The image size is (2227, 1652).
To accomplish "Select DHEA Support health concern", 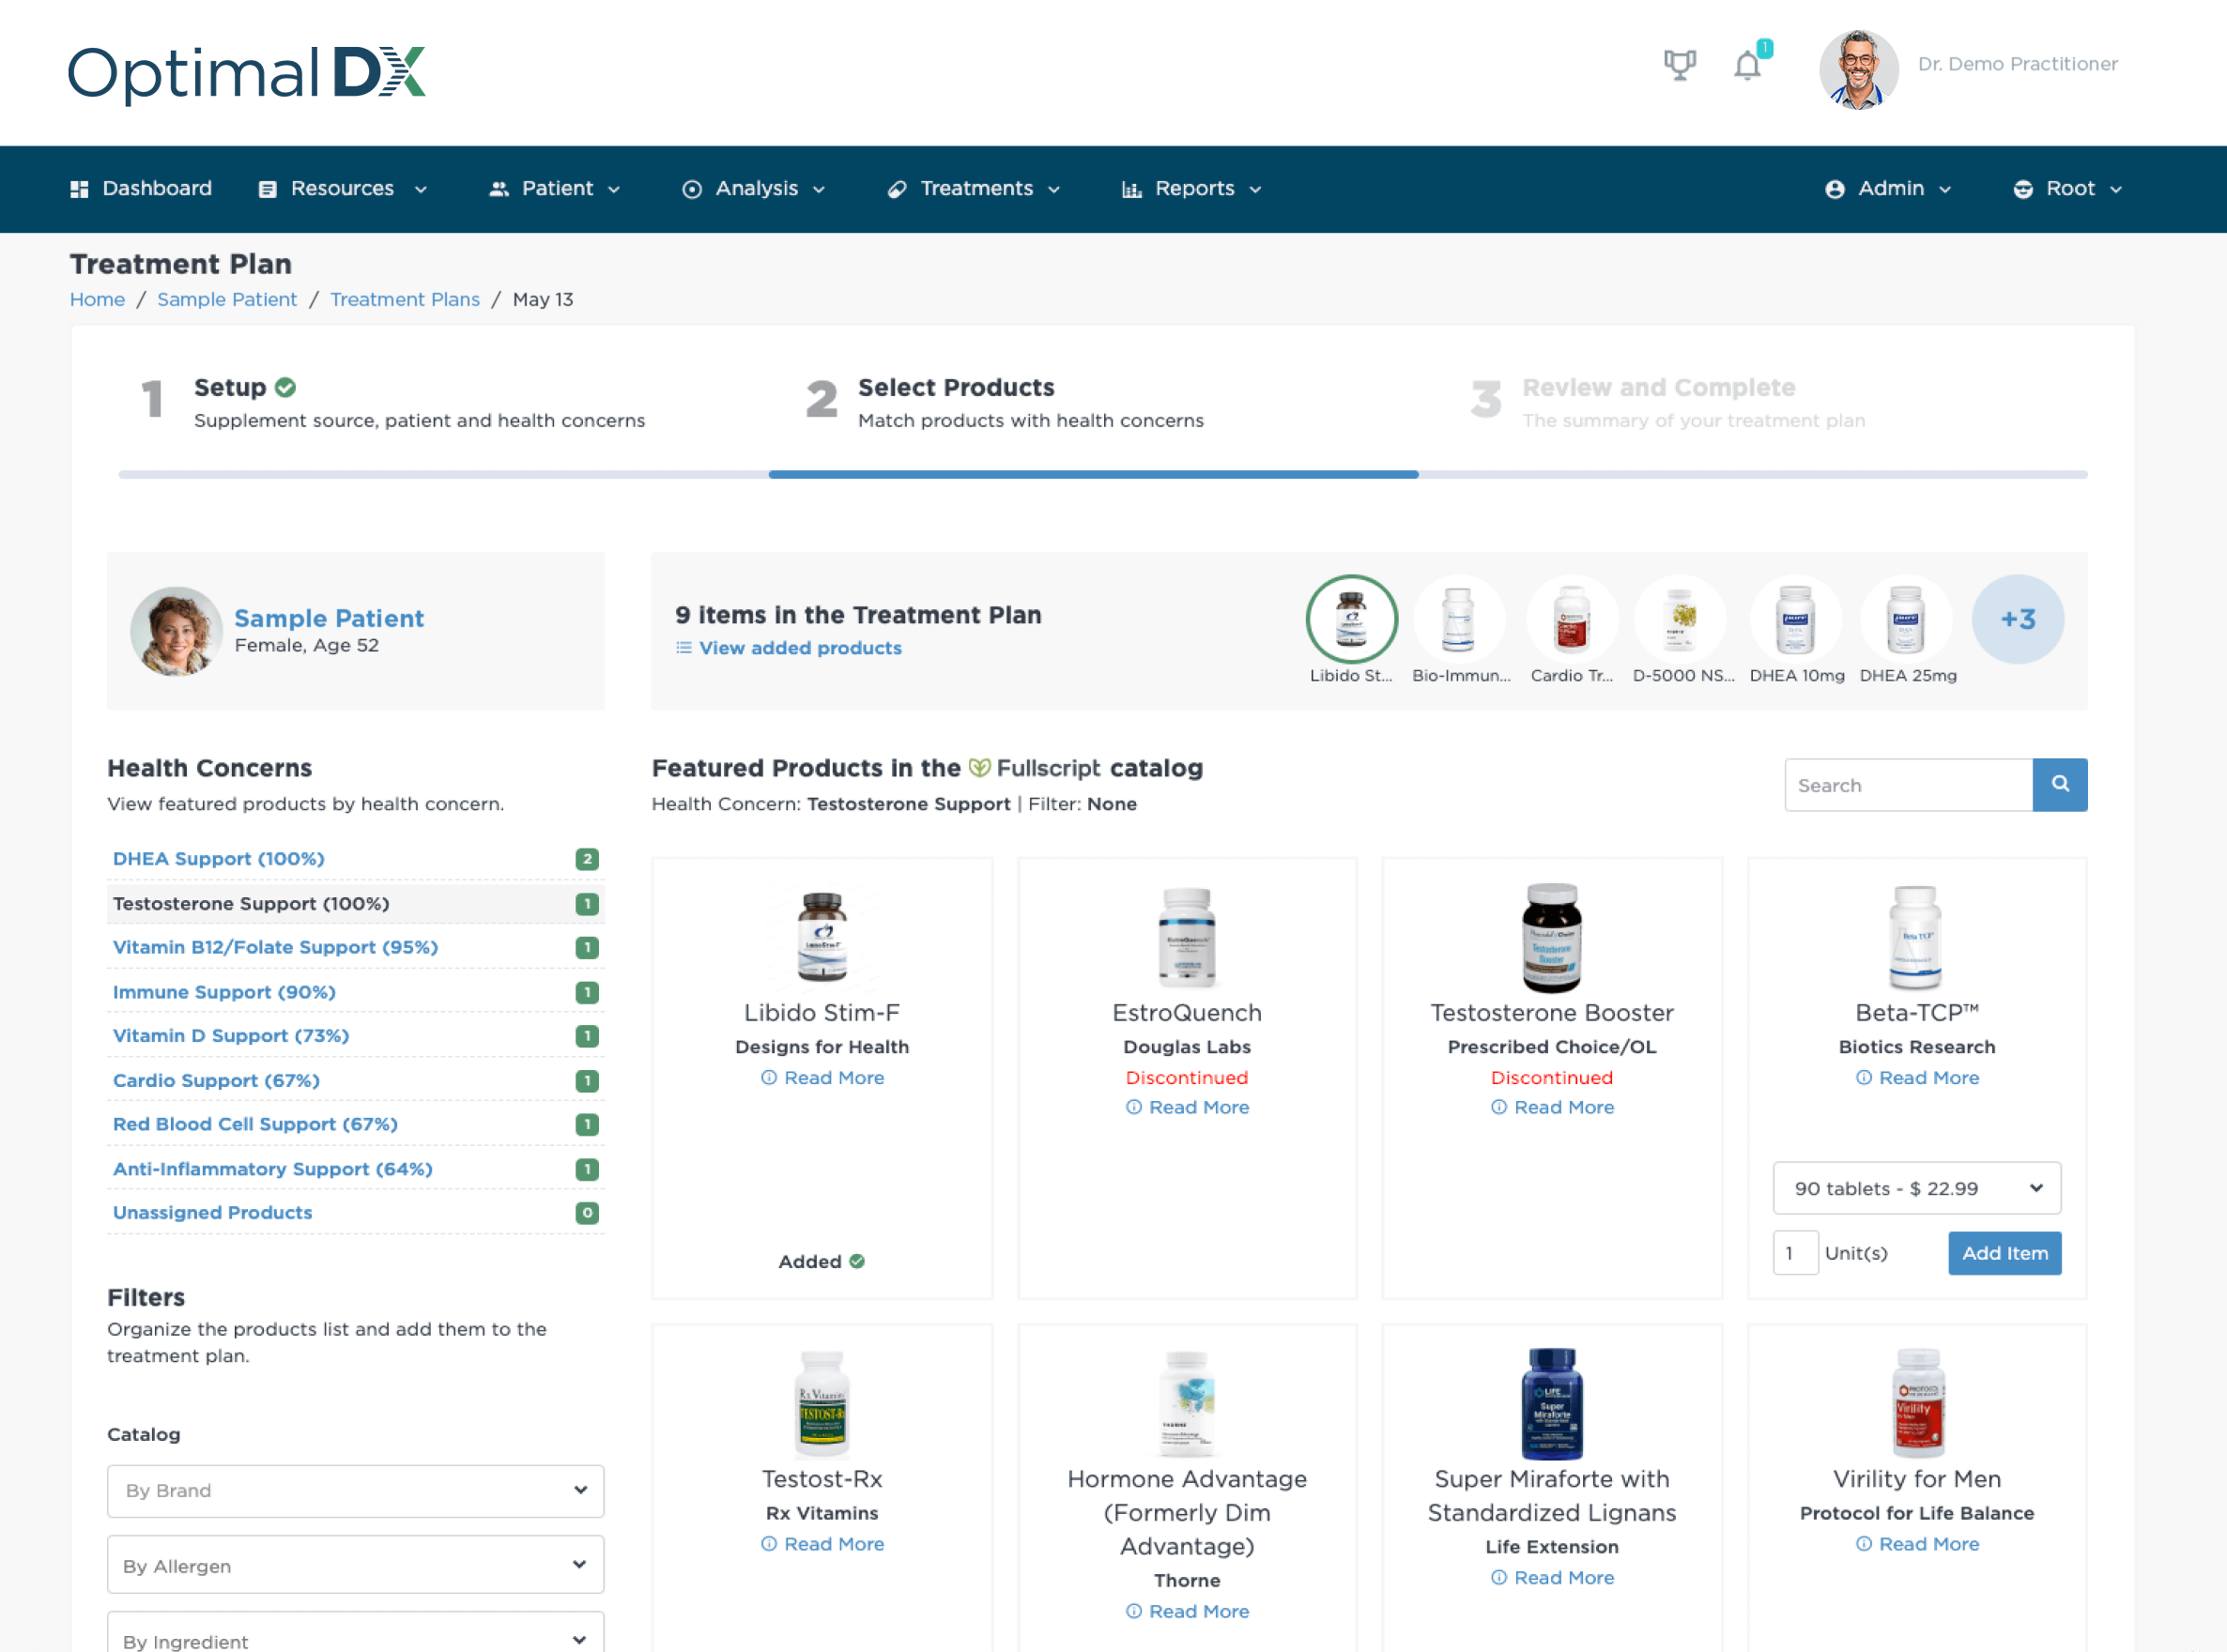I will pyautogui.click(x=219, y=857).
